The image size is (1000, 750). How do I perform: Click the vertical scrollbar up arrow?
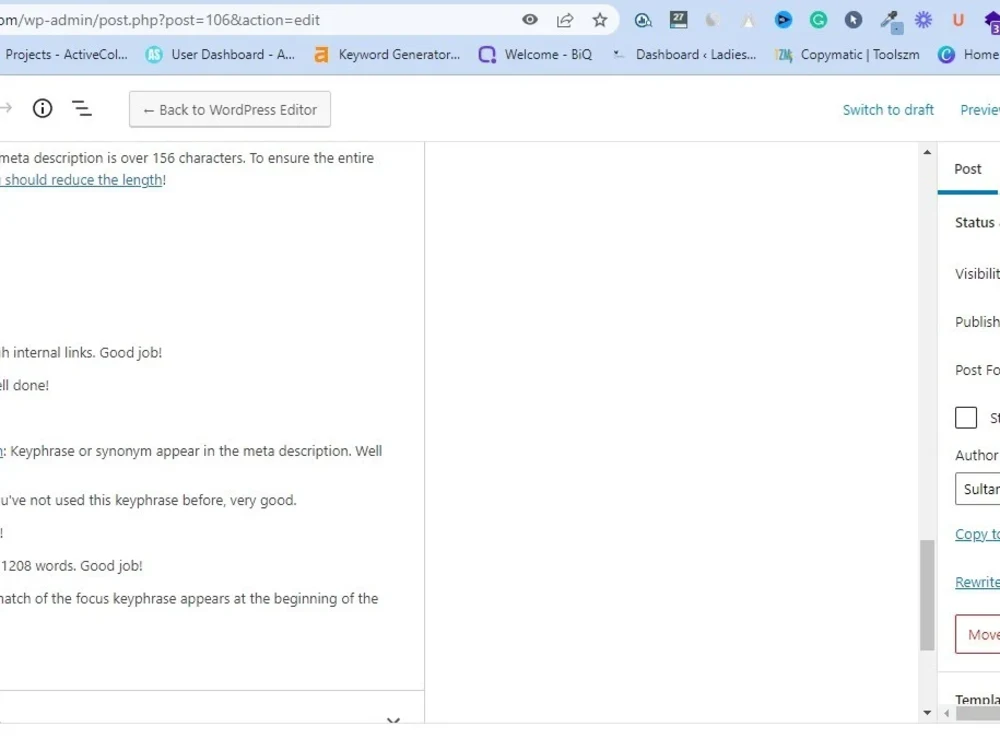927,152
